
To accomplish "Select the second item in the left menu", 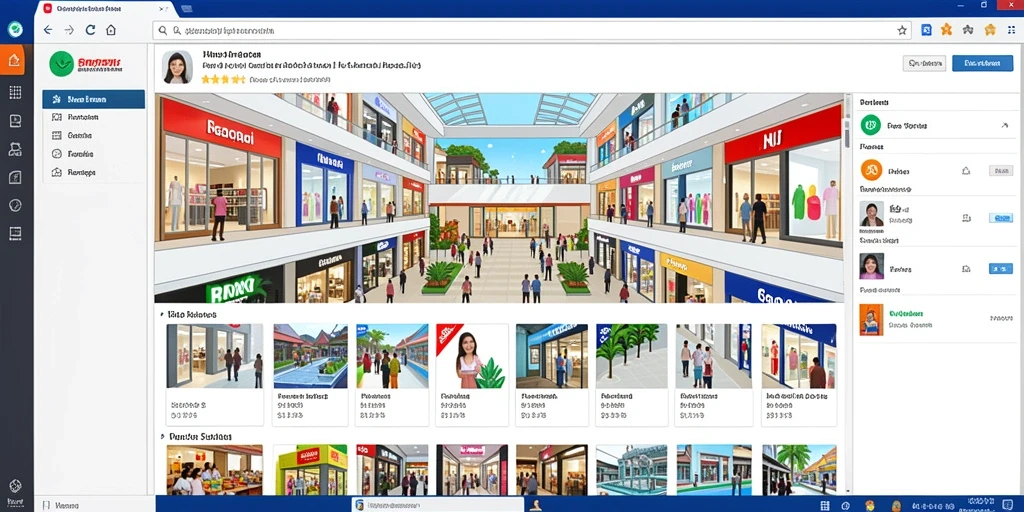I will (x=93, y=118).
